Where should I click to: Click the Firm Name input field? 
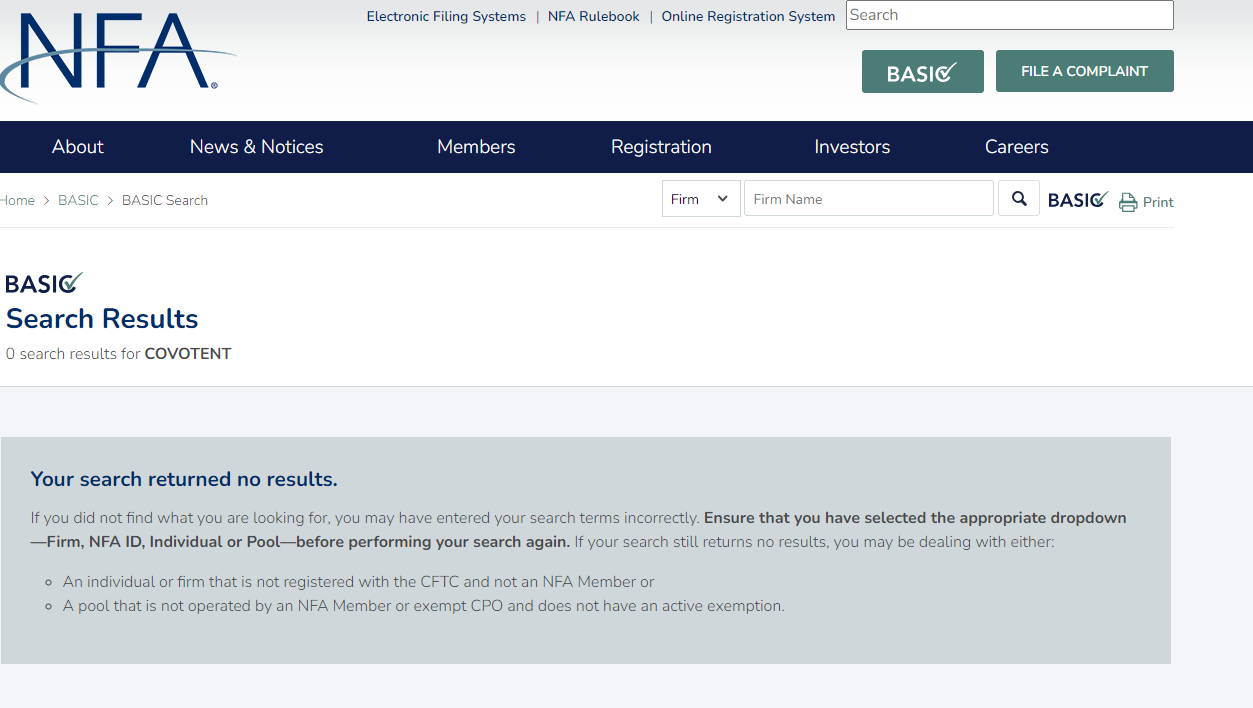(869, 199)
